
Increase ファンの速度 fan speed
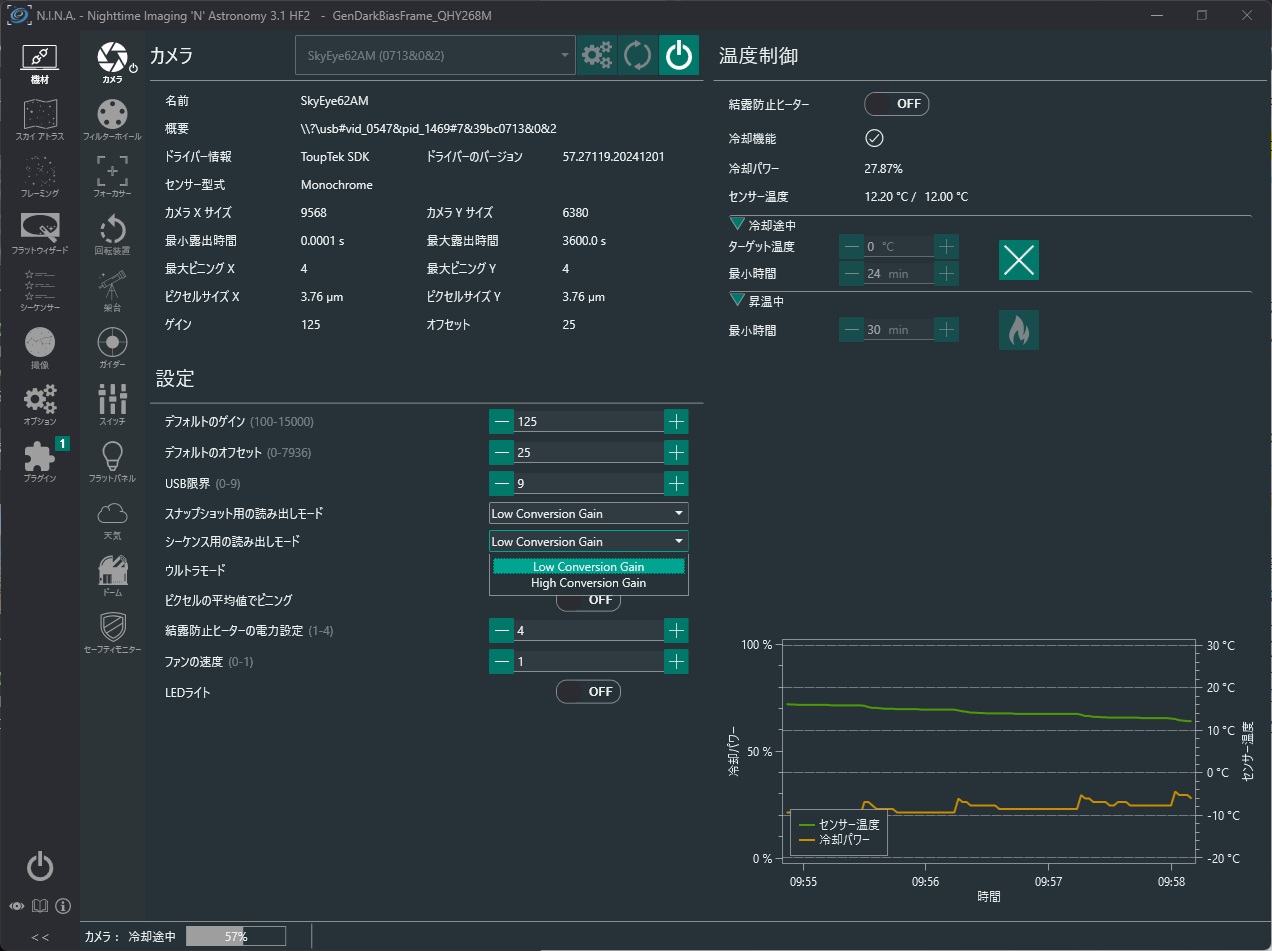[x=677, y=661]
